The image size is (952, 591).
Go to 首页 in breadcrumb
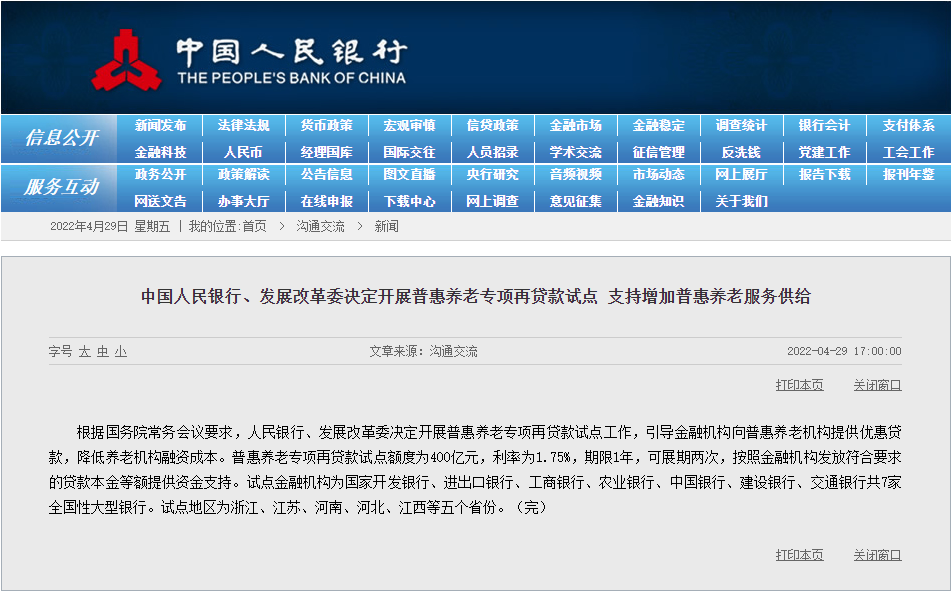[x=254, y=227]
